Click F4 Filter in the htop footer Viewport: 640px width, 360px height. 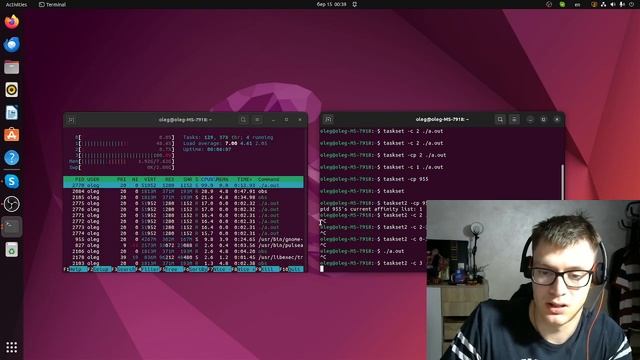(149, 269)
